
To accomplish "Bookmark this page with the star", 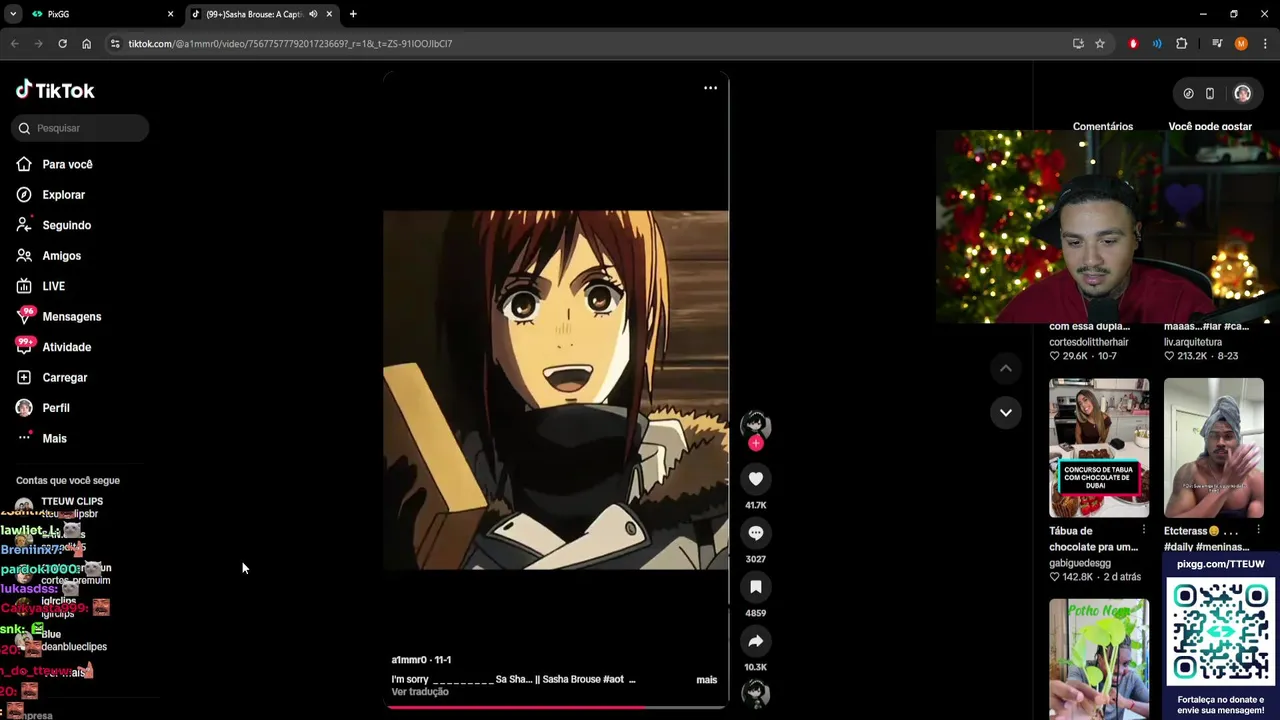I will tap(1100, 44).
